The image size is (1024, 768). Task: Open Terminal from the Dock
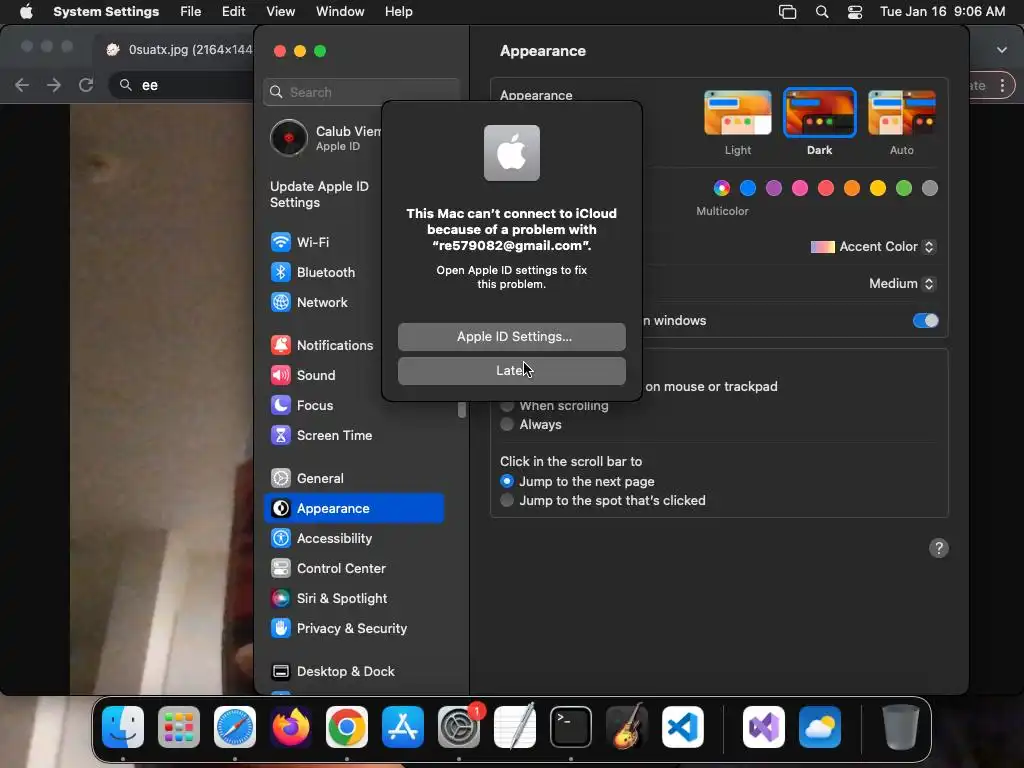click(571, 727)
